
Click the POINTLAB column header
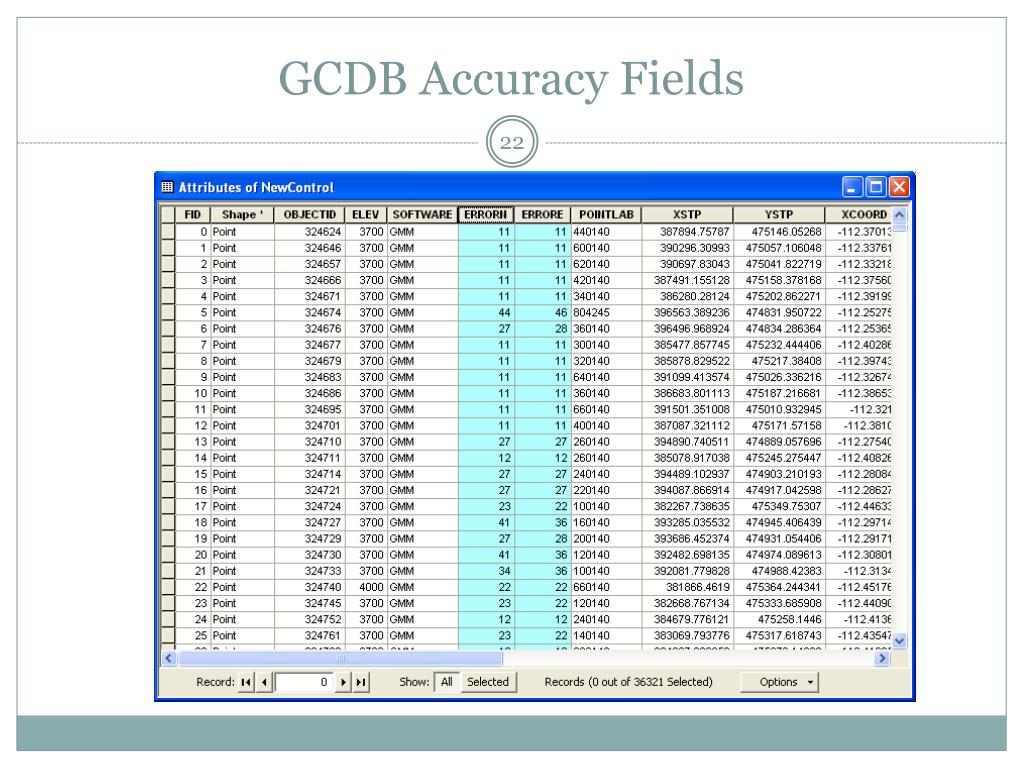pos(605,214)
